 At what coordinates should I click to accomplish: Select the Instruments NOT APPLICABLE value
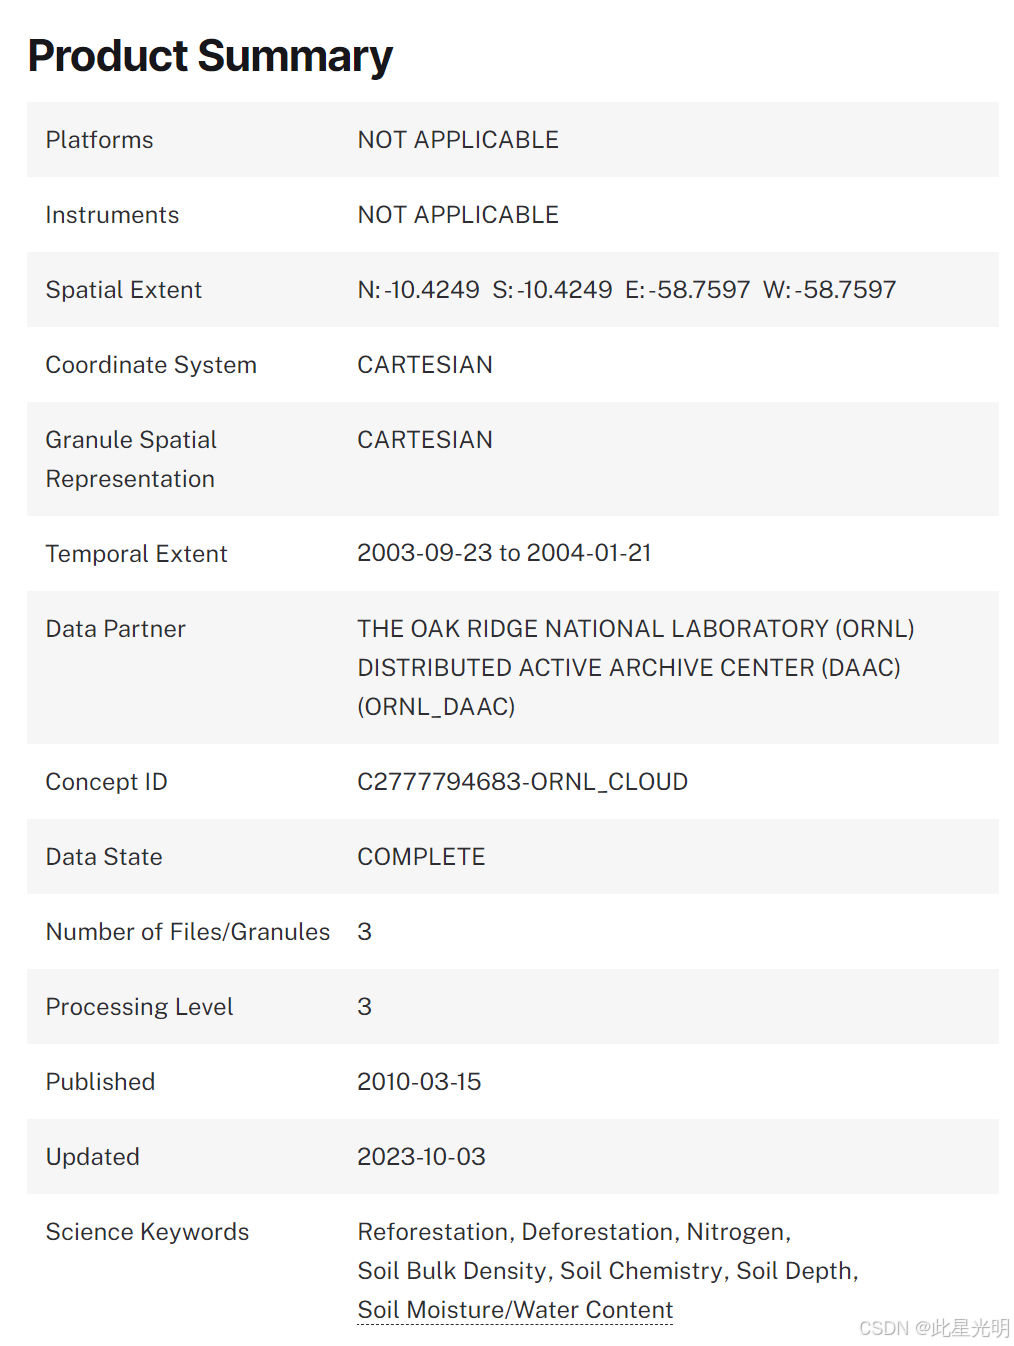click(458, 215)
